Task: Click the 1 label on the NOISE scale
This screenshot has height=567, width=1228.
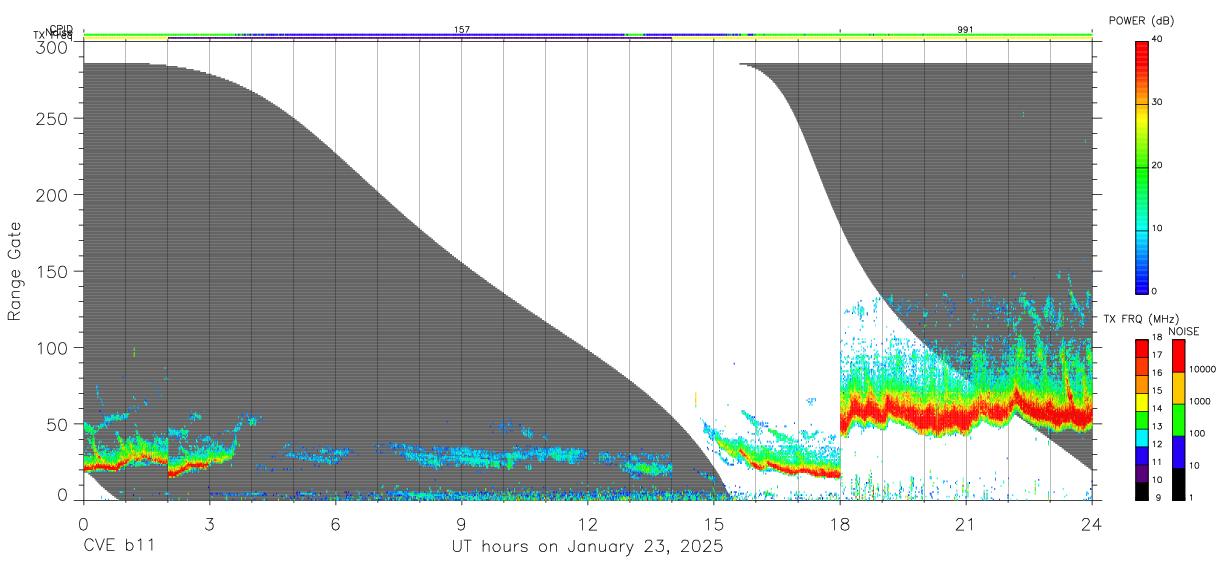Action: (x=1190, y=497)
